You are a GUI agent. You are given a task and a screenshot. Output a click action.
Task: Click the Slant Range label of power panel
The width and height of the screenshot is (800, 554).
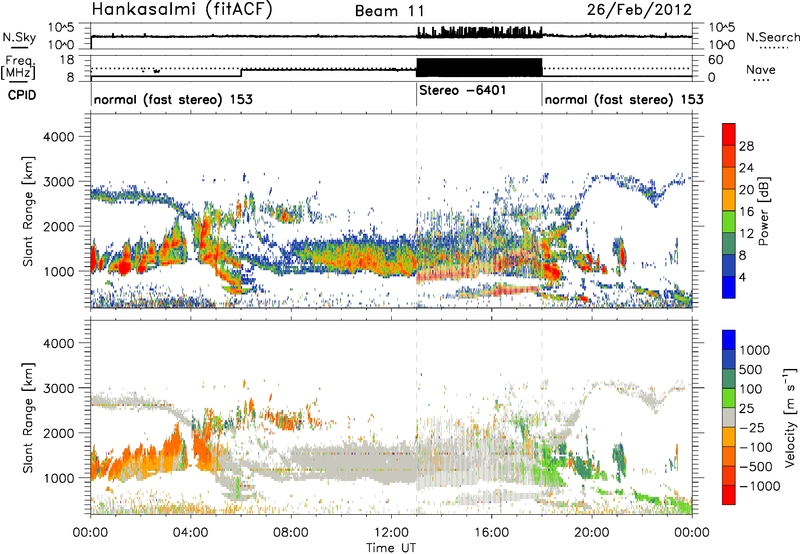click(x=28, y=211)
